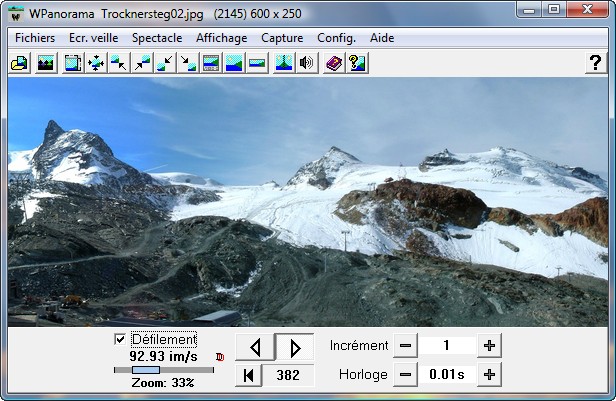The height and width of the screenshot is (401, 616).
Task: Click the zoom slider thumb
Action: tap(146, 370)
